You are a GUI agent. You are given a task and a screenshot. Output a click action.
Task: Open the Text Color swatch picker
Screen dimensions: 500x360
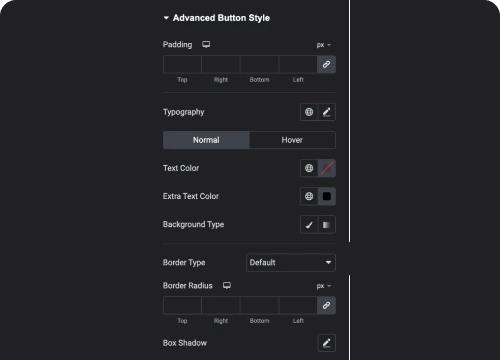(327, 168)
